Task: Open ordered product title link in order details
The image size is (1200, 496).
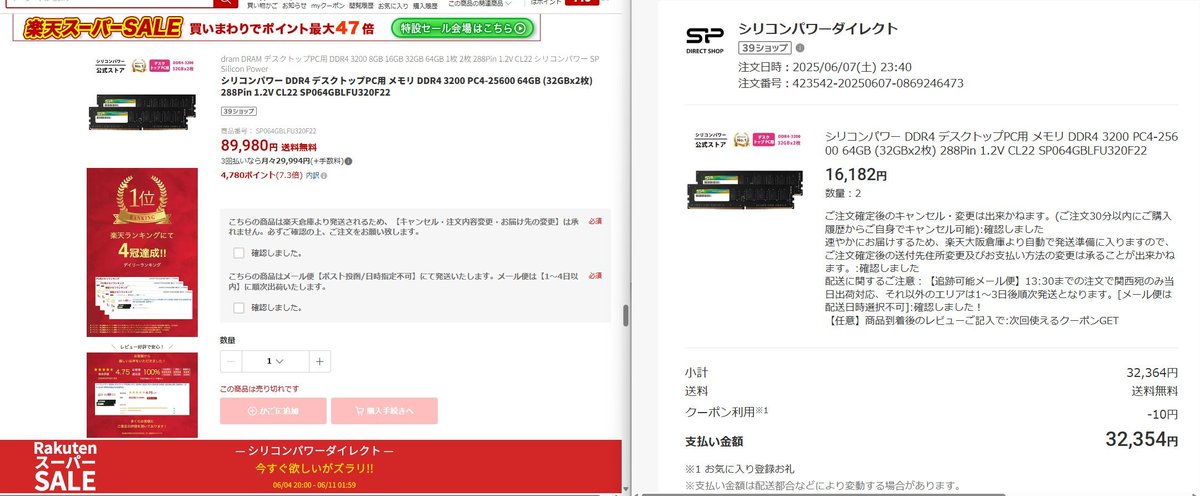Action: pos(1001,143)
